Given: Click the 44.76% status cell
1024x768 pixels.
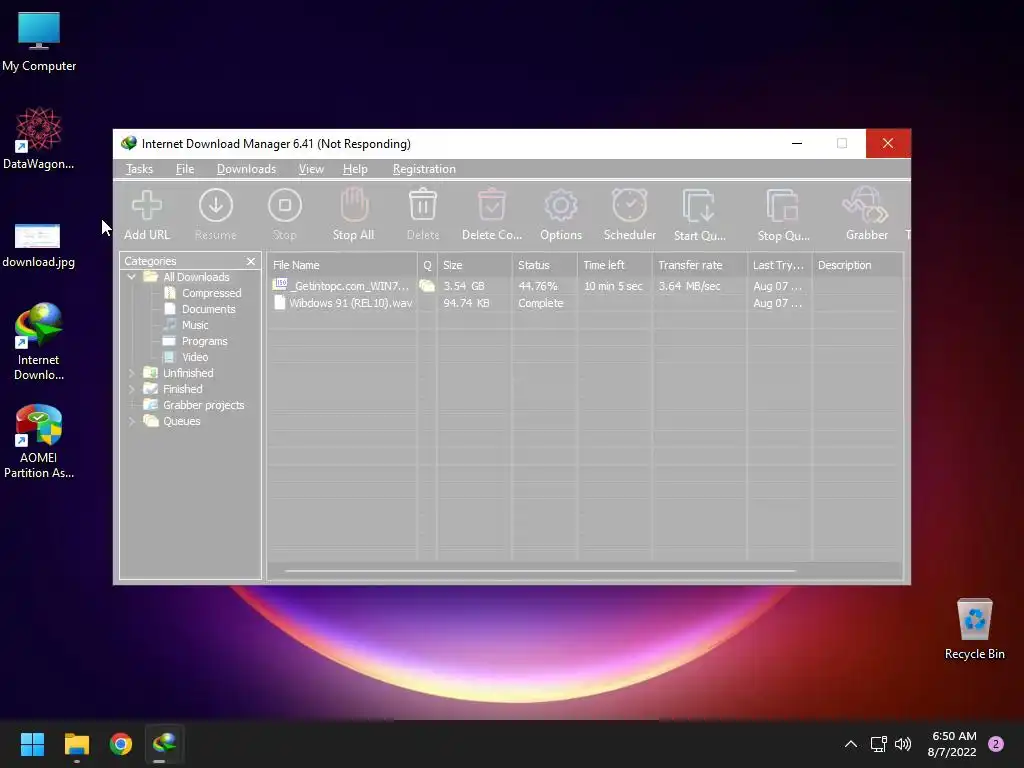Looking at the screenshot, I should point(537,286).
